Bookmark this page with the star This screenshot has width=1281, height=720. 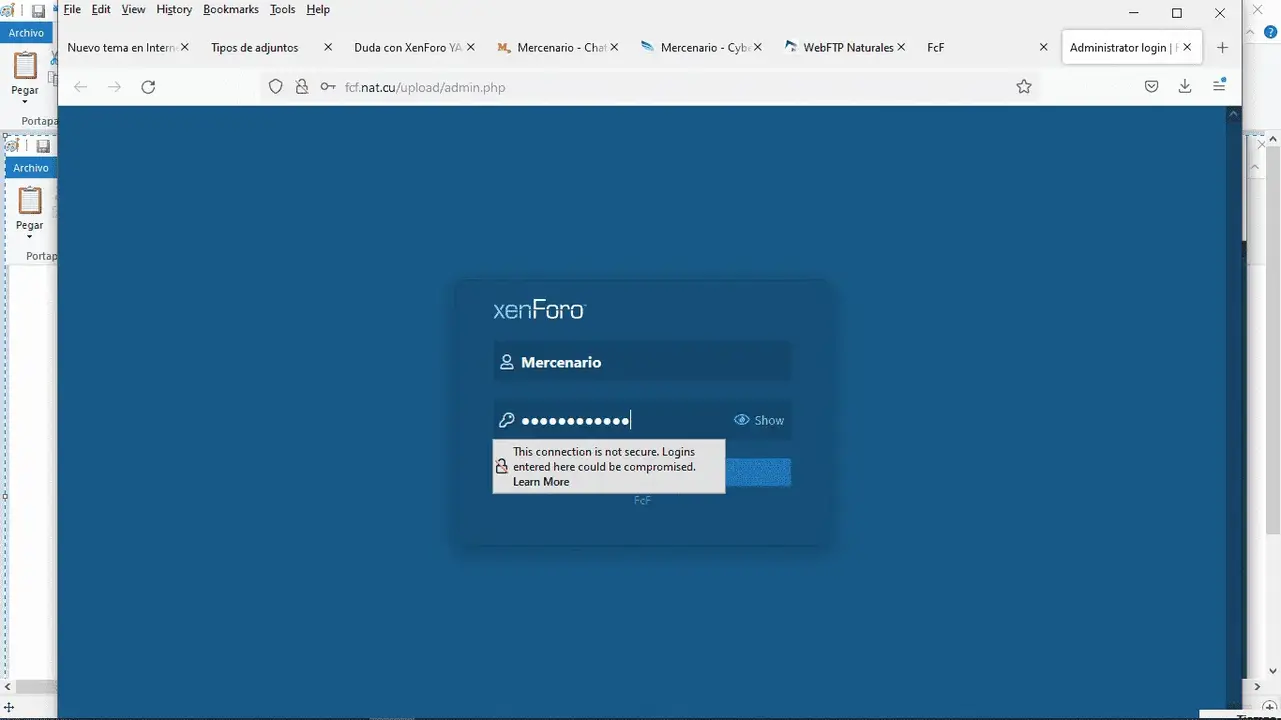[1024, 87]
